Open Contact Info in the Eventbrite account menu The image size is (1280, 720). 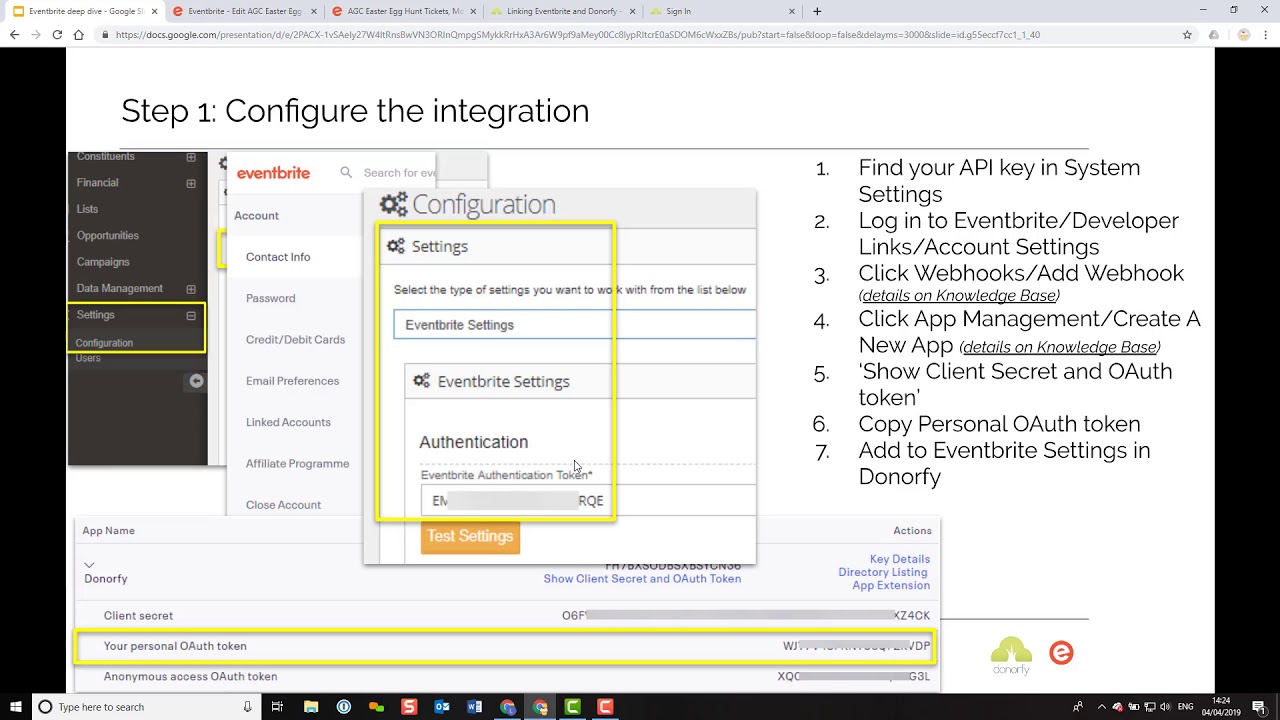tap(278, 257)
